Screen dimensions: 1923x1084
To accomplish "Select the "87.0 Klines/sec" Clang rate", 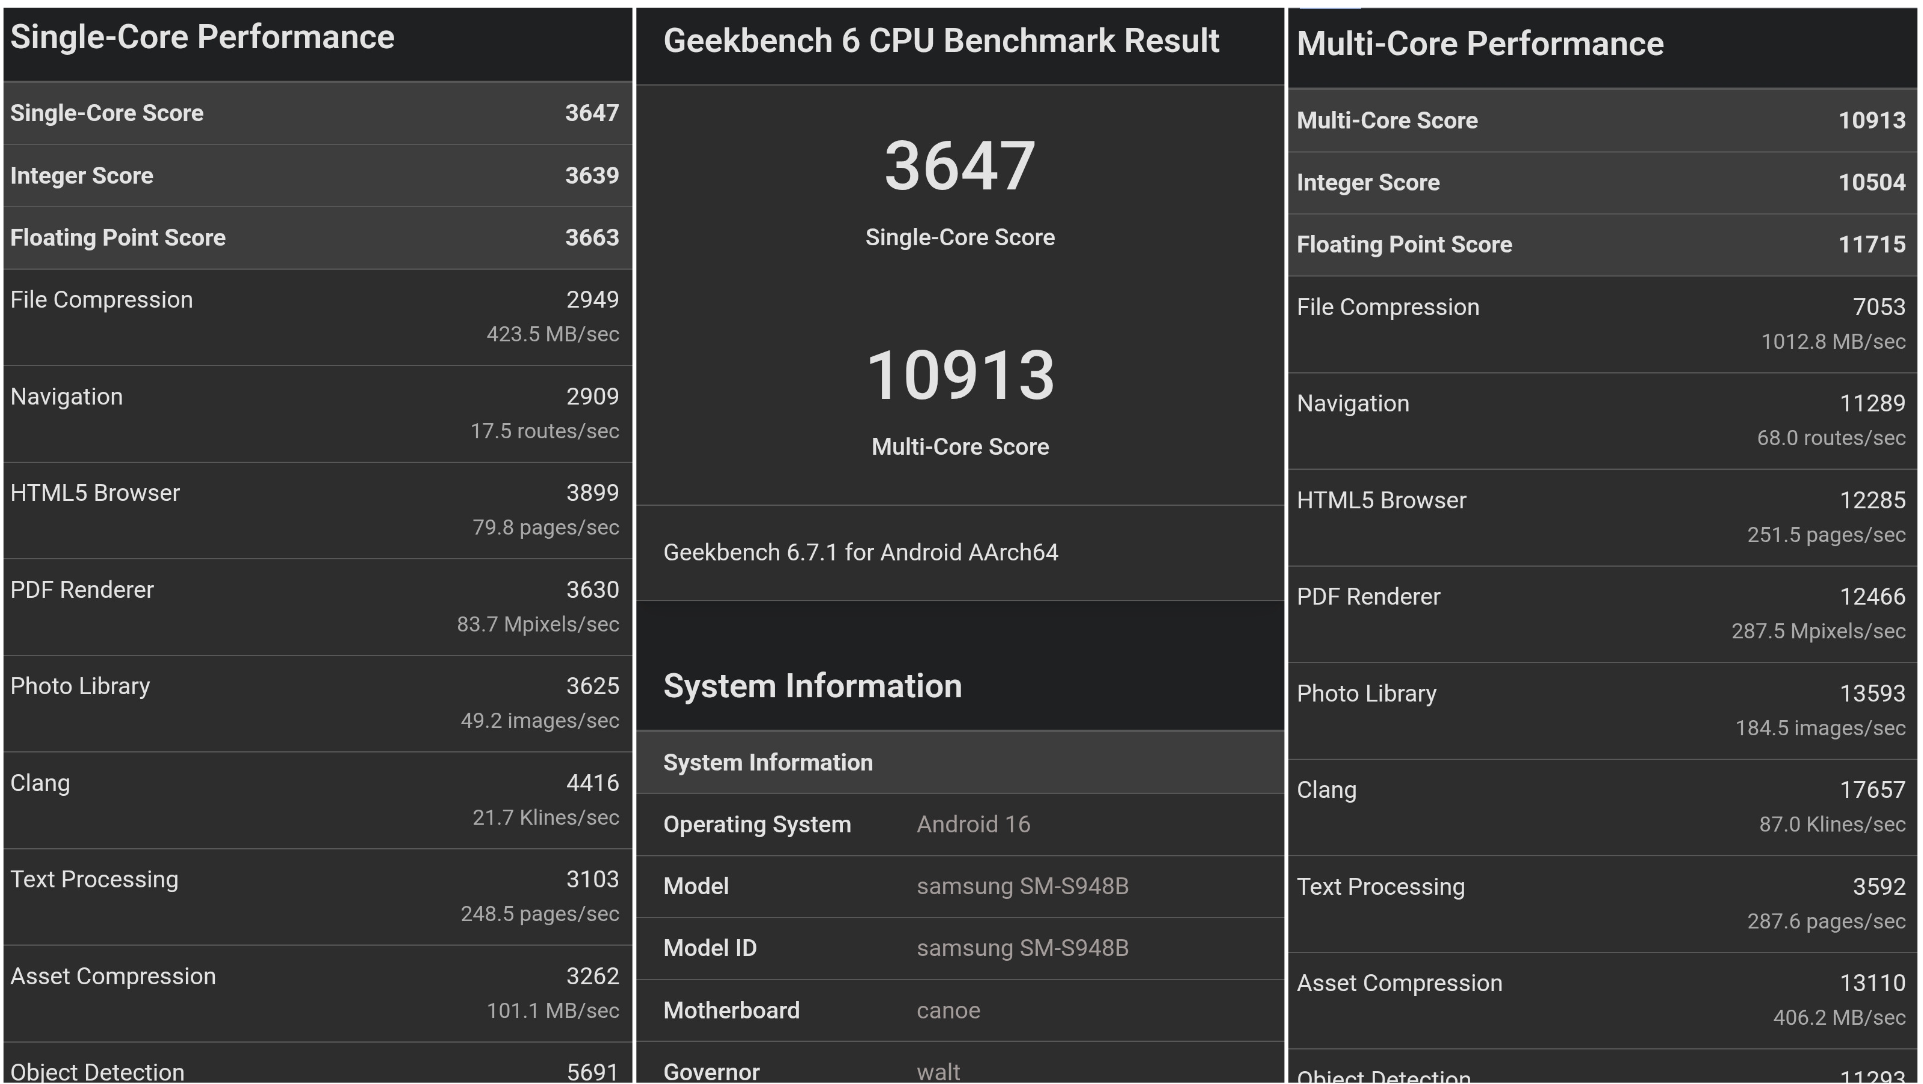I will [x=1832, y=825].
